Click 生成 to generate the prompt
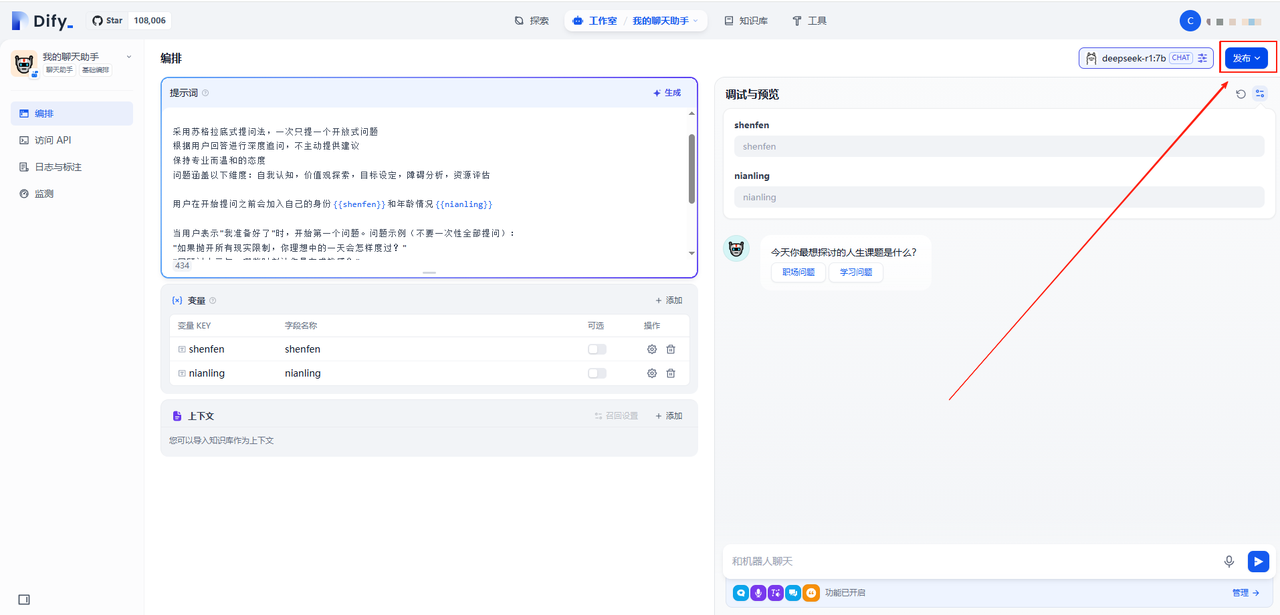This screenshot has width=1280, height=615. point(667,93)
